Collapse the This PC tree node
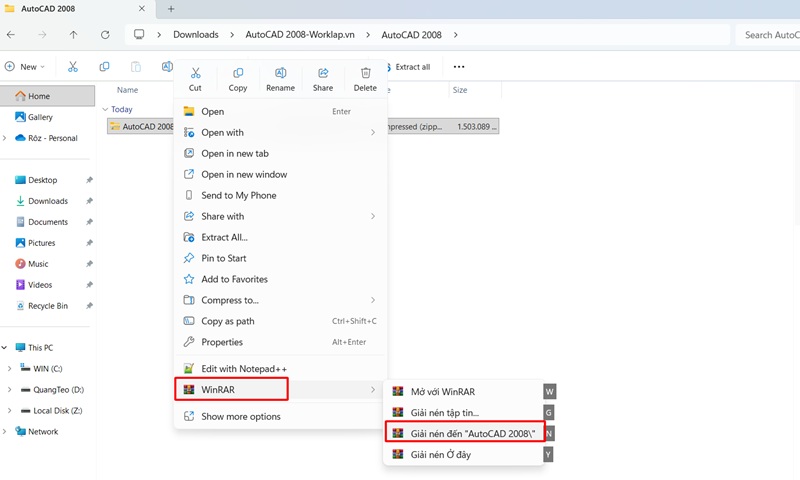 tap(5, 347)
